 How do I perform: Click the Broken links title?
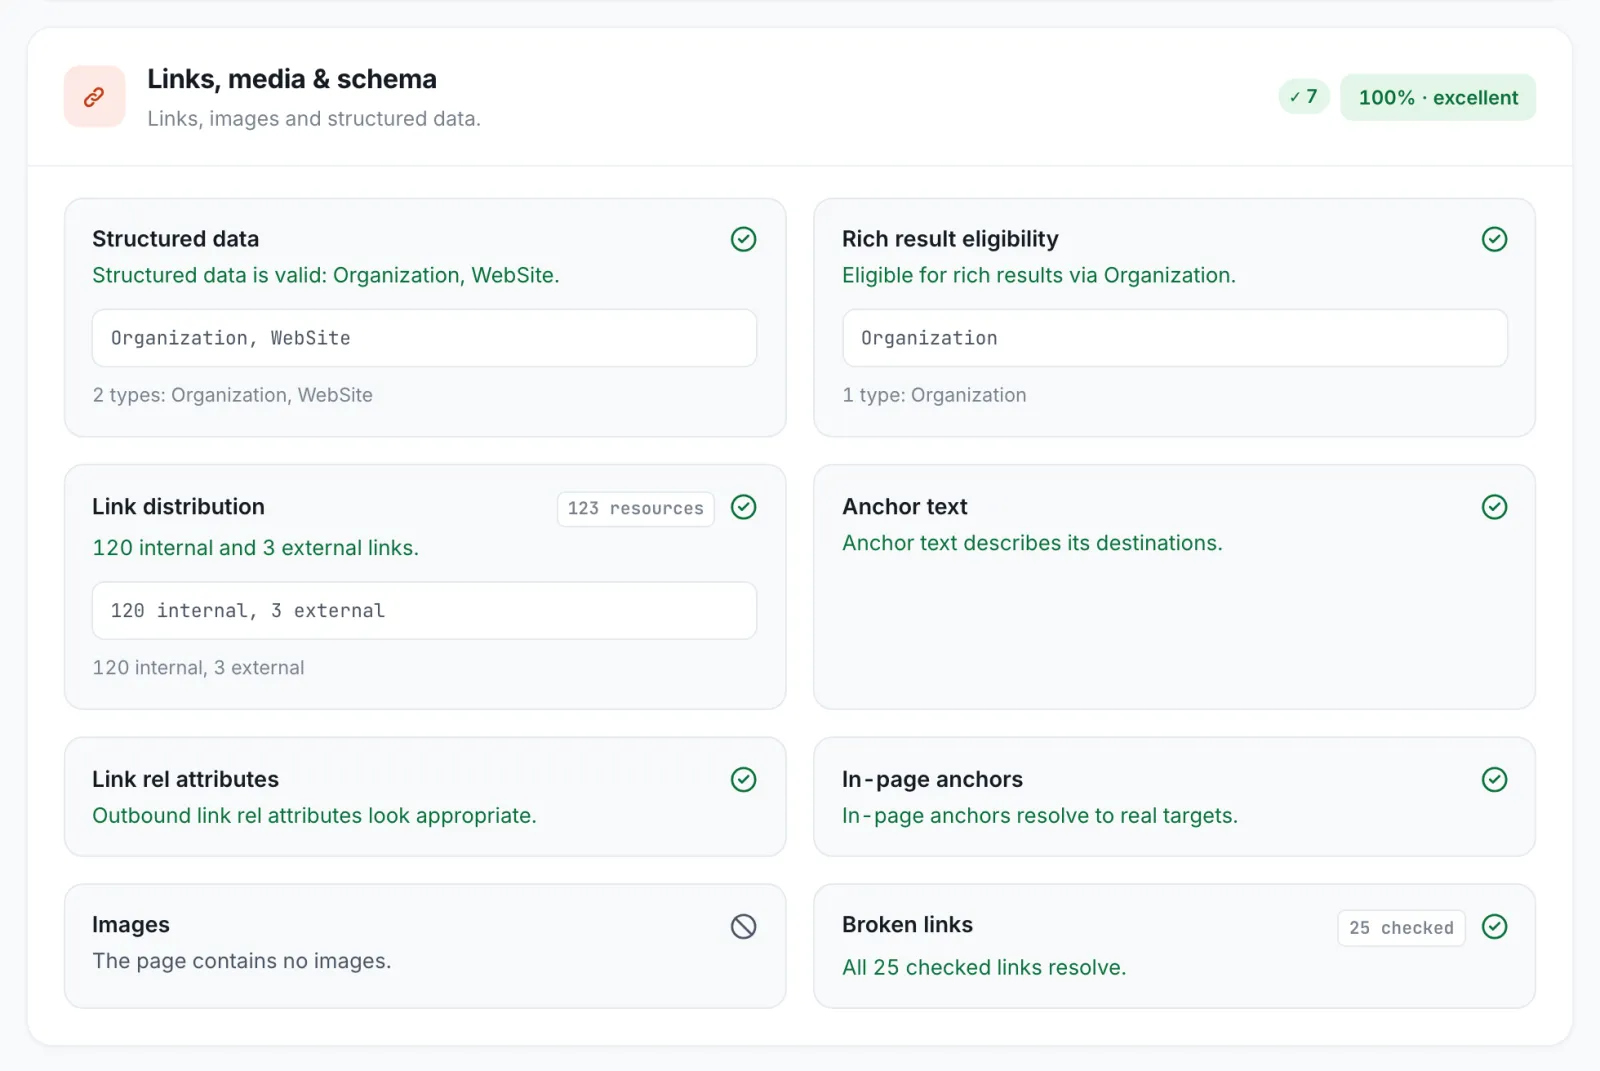tap(907, 925)
